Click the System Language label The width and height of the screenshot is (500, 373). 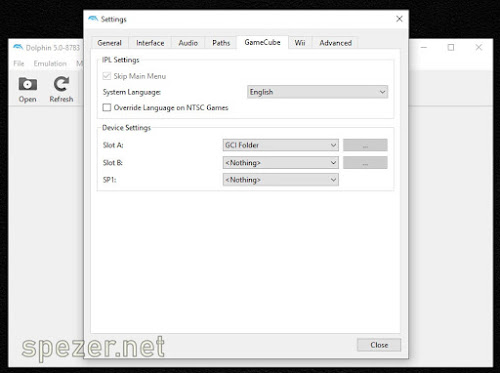coord(132,92)
